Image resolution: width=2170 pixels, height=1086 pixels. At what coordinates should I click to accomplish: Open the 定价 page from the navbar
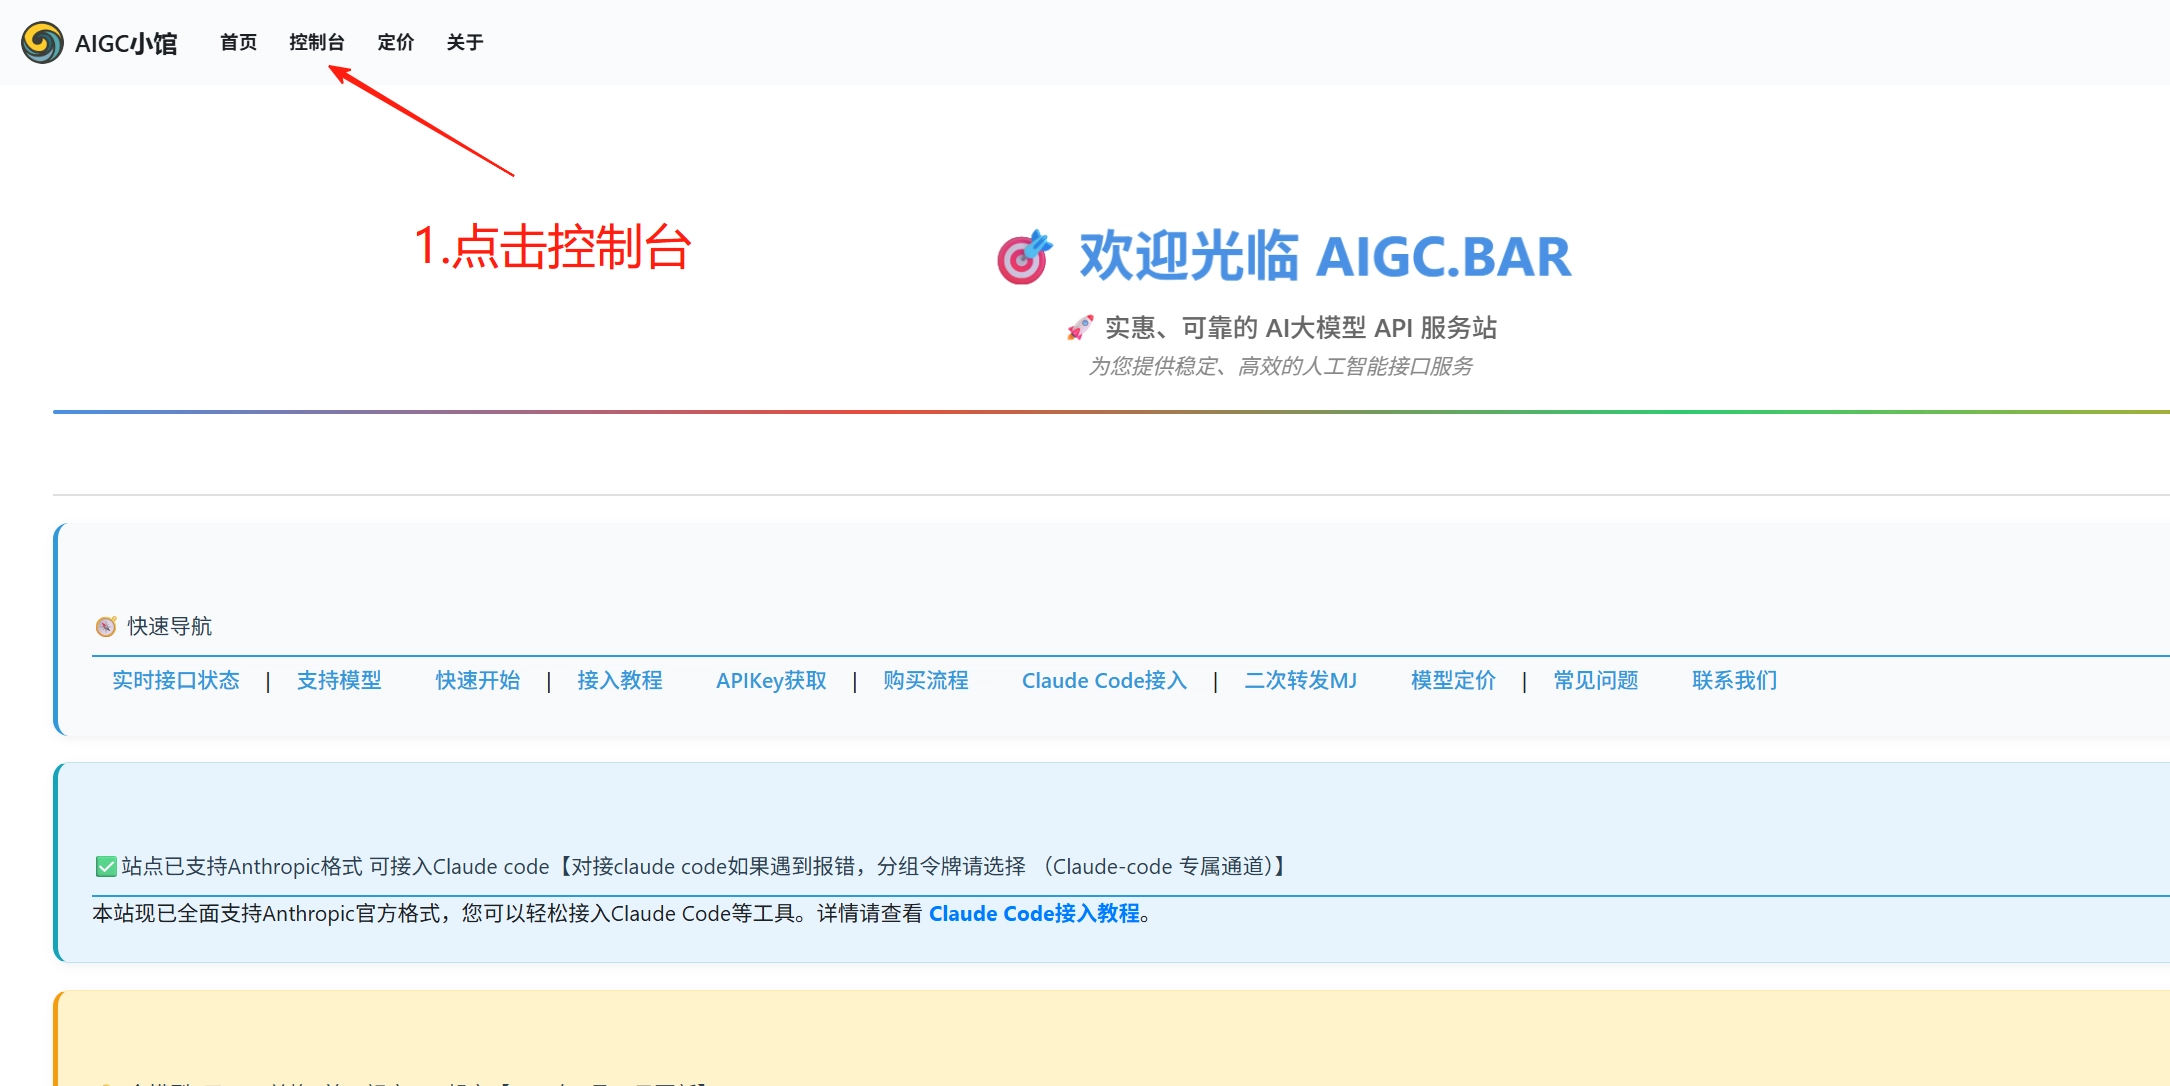(x=395, y=42)
